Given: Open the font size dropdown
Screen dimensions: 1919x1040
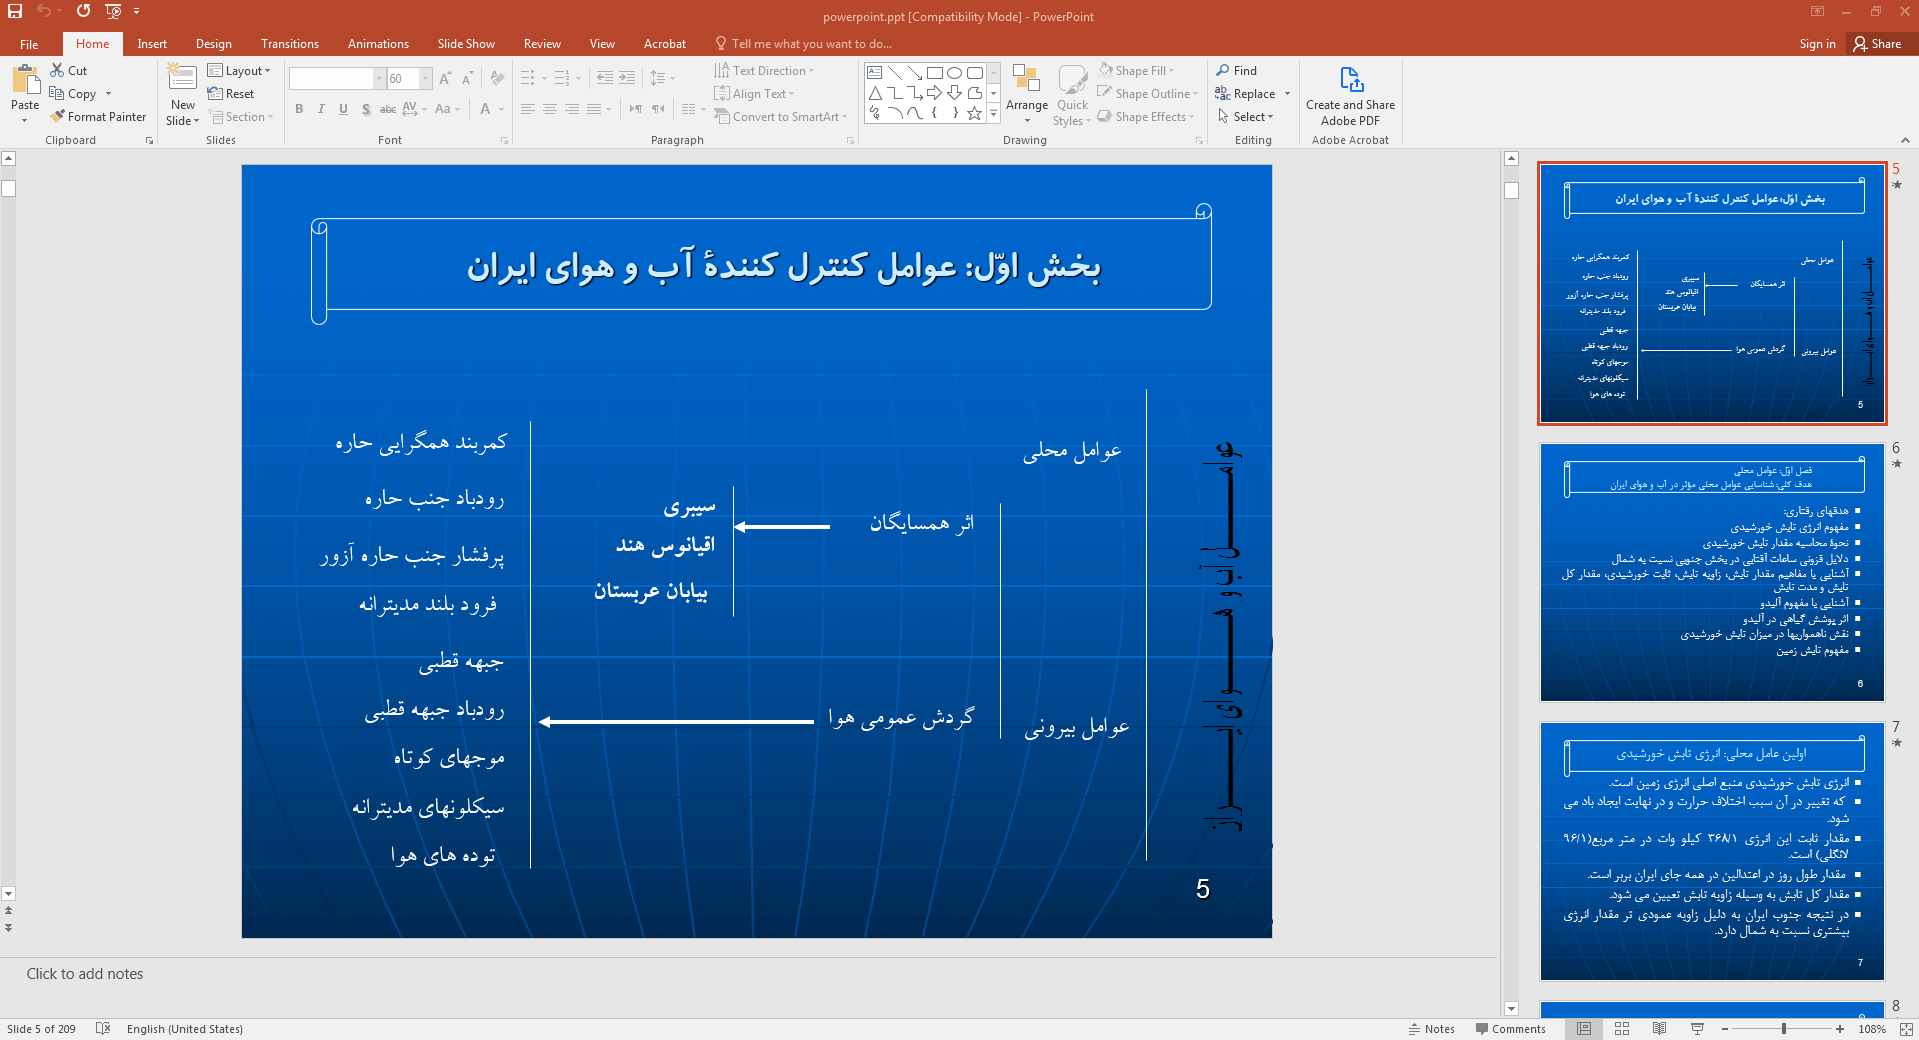Looking at the screenshot, I should click(x=426, y=79).
